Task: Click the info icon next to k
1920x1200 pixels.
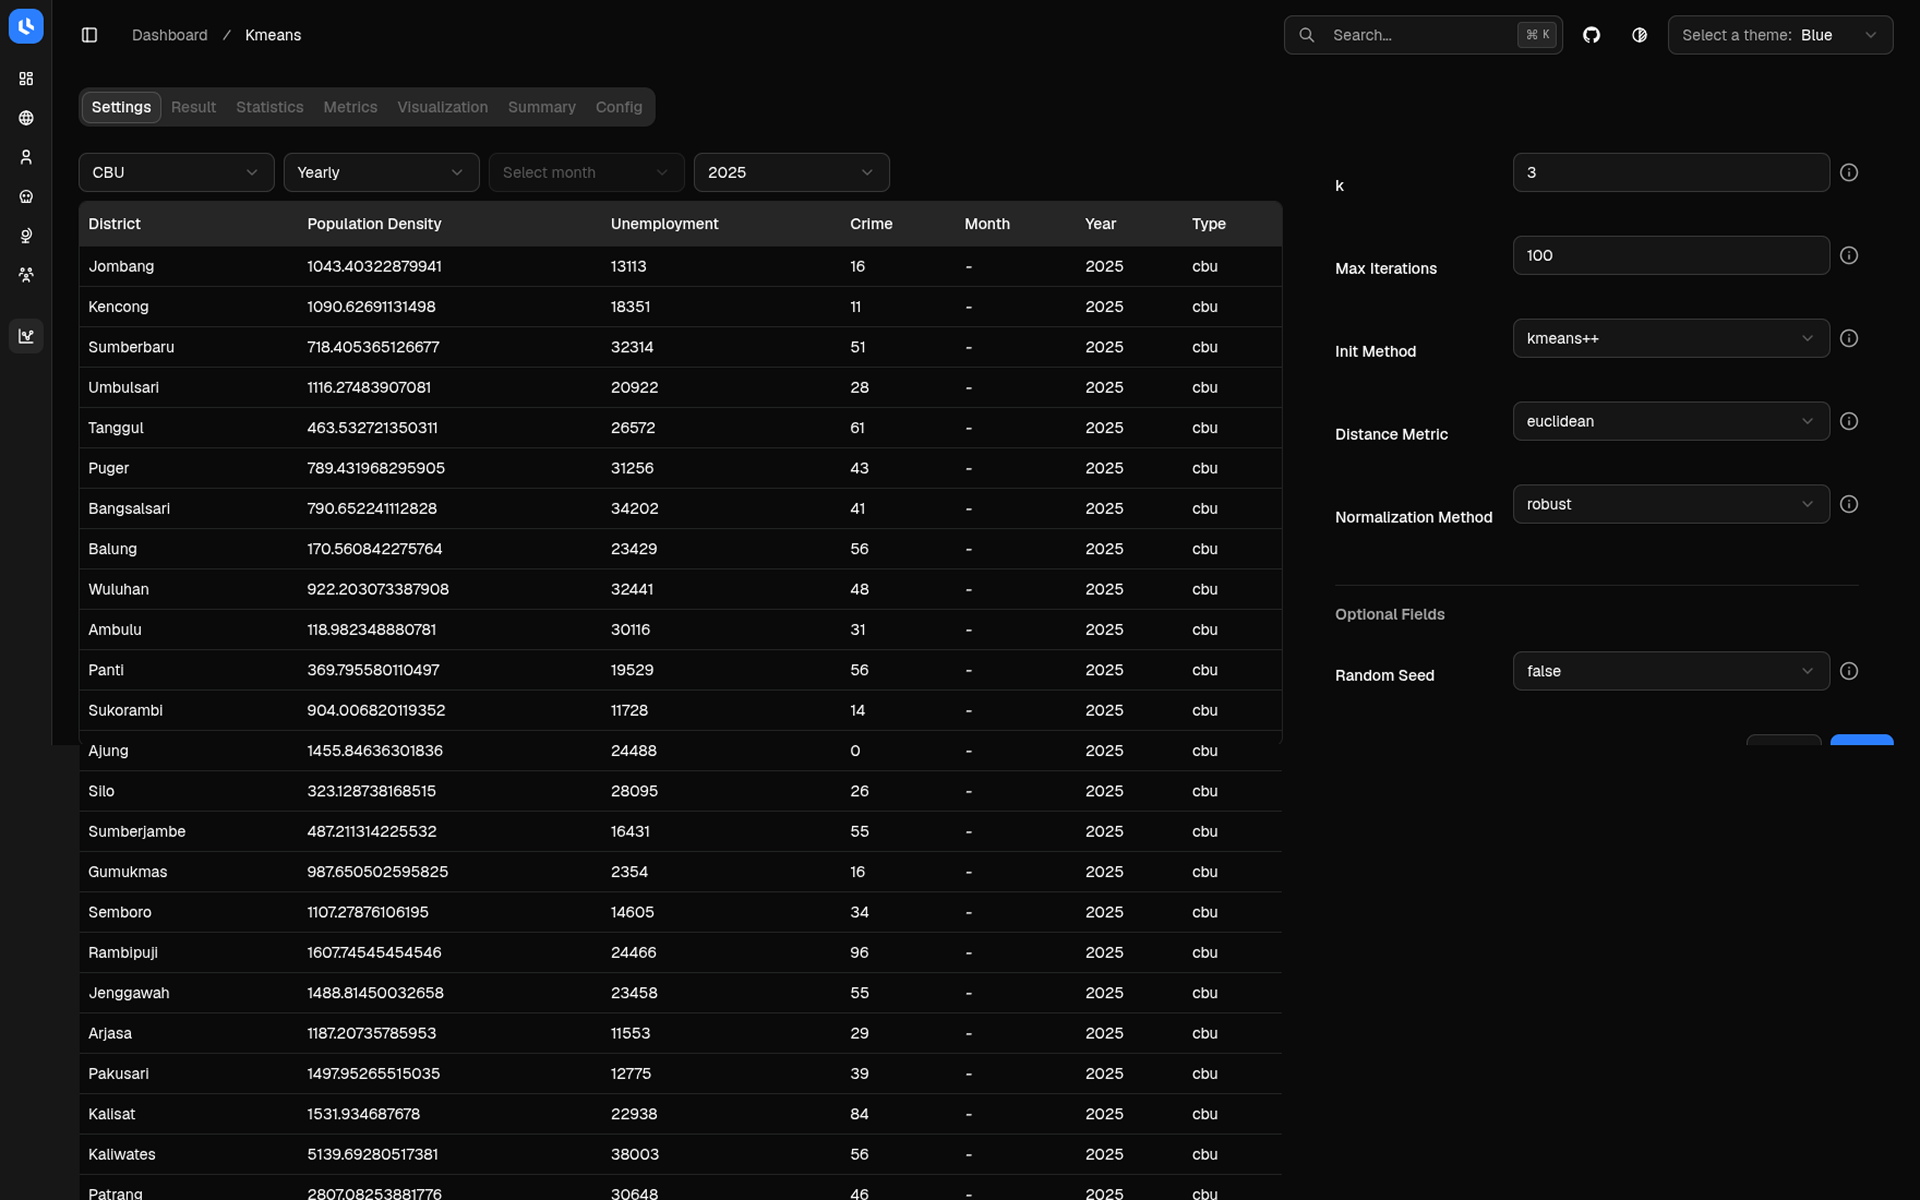Action: [1849, 173]
